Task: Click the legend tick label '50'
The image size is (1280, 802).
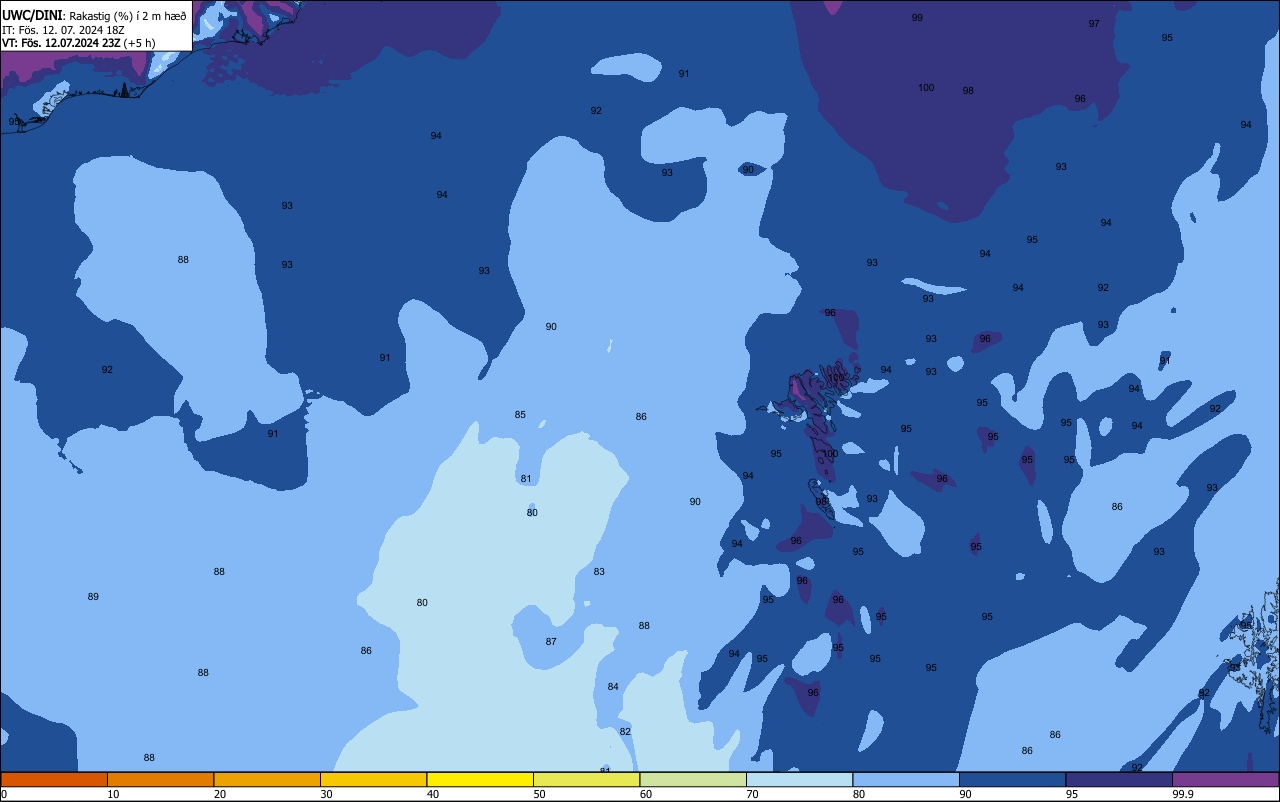Action: click(x=539, y=794)
